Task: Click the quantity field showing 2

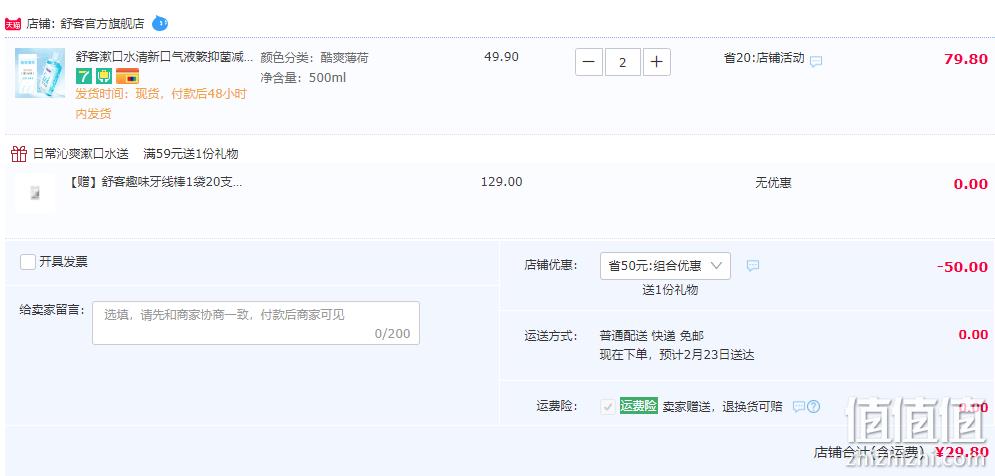Action: coord(623,62)
